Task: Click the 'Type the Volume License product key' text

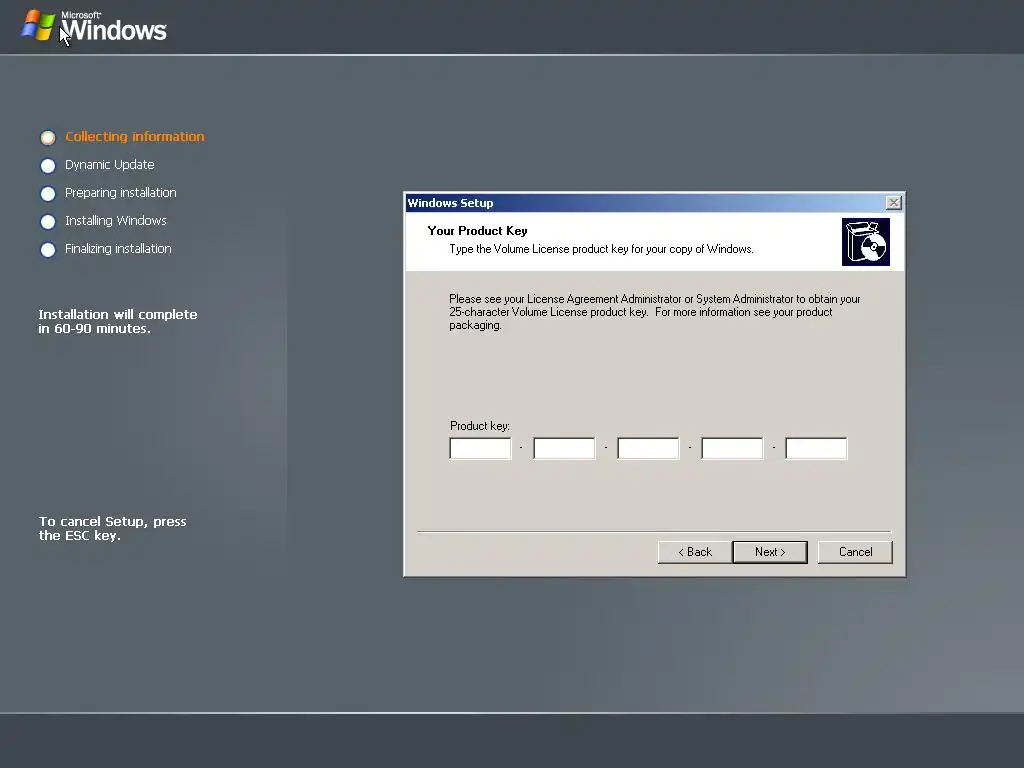Action: [x=601, y=249]
